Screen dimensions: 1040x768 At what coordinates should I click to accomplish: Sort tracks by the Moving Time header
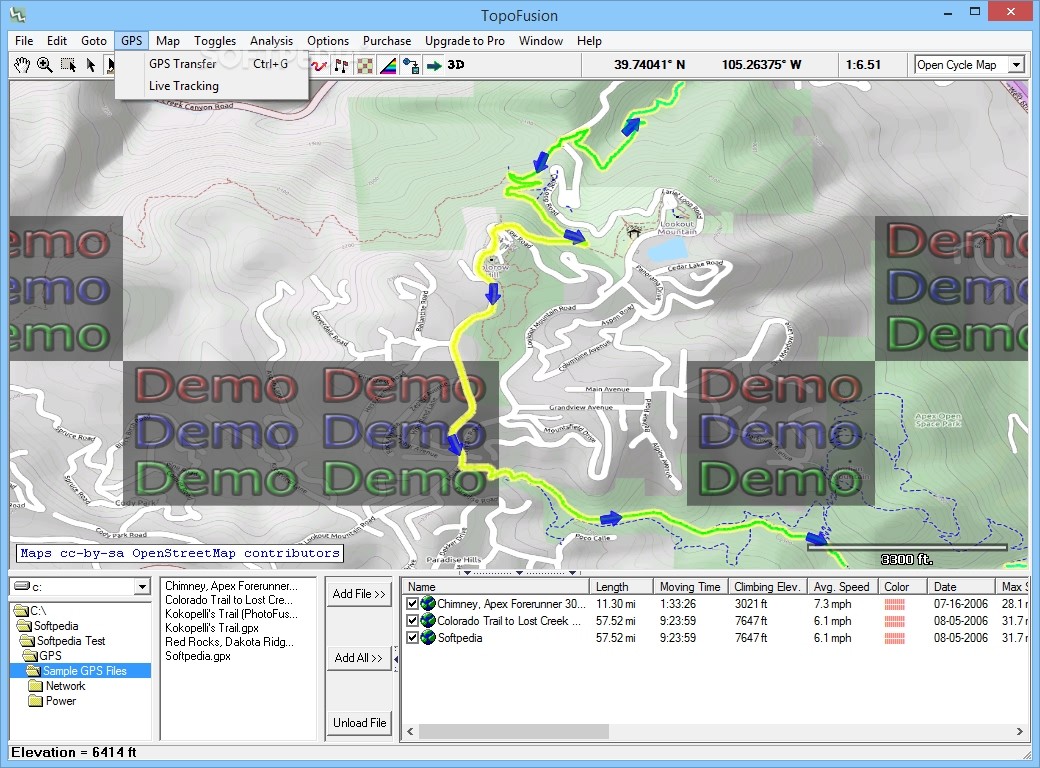(690, 587)
